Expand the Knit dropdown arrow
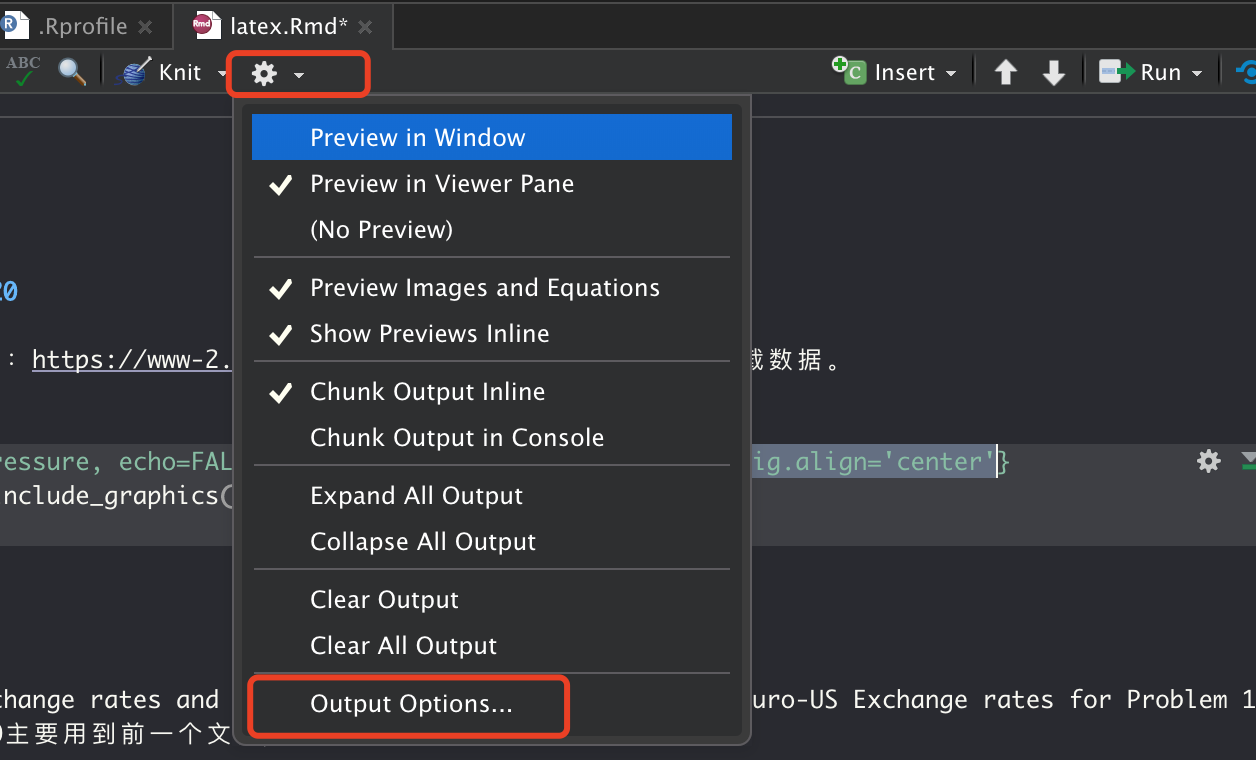This screenshot has height=760, width=1256. [221, 73]
